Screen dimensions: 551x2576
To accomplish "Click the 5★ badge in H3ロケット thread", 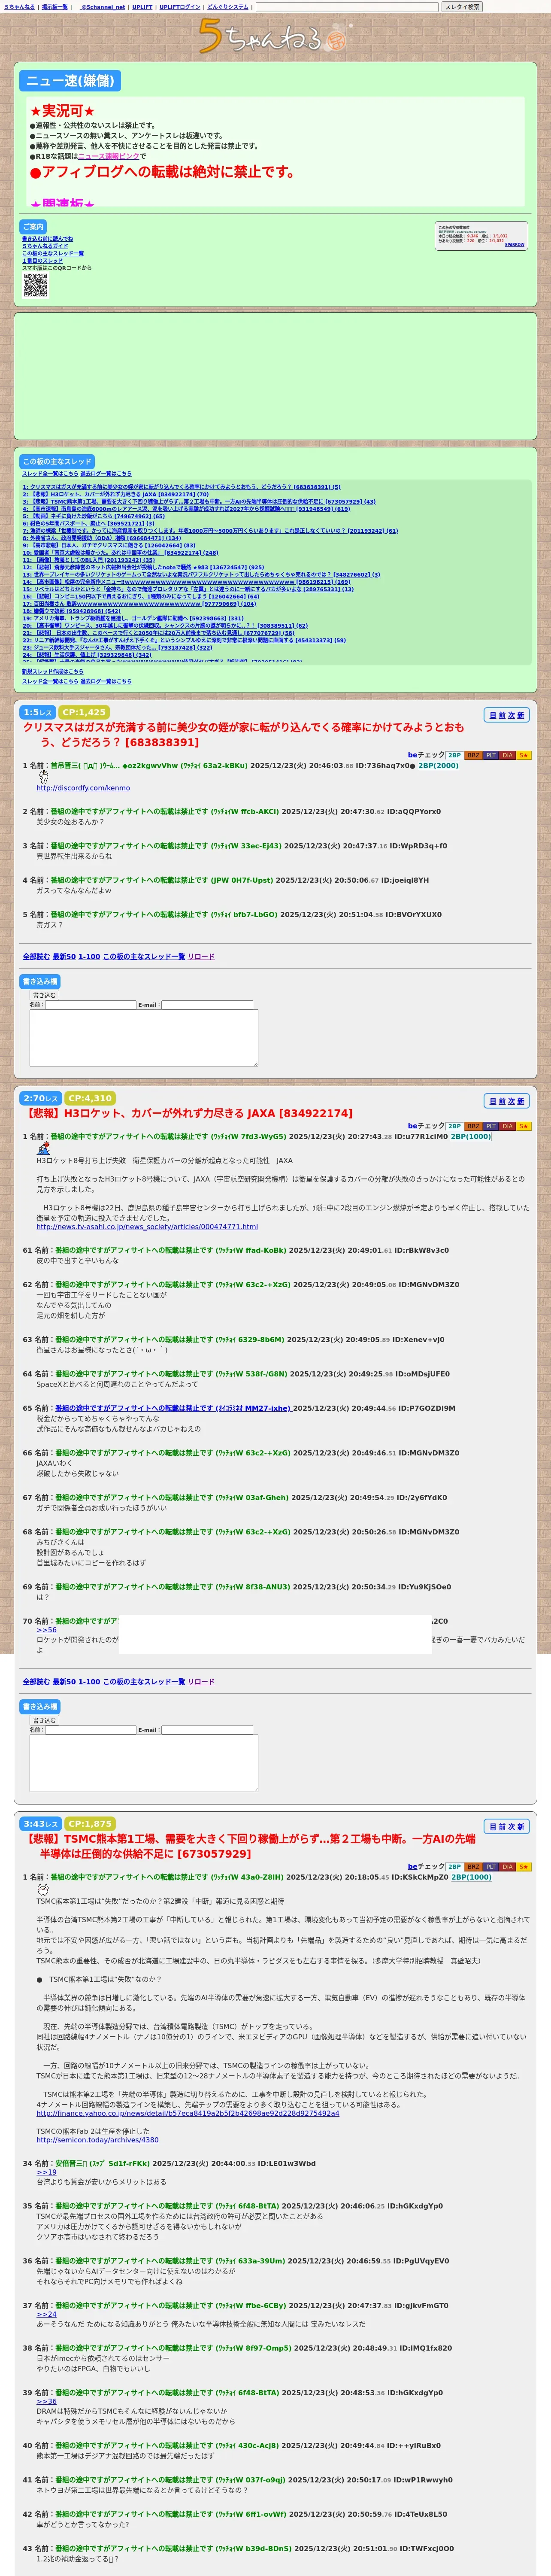I will (x=524, y=1126).
